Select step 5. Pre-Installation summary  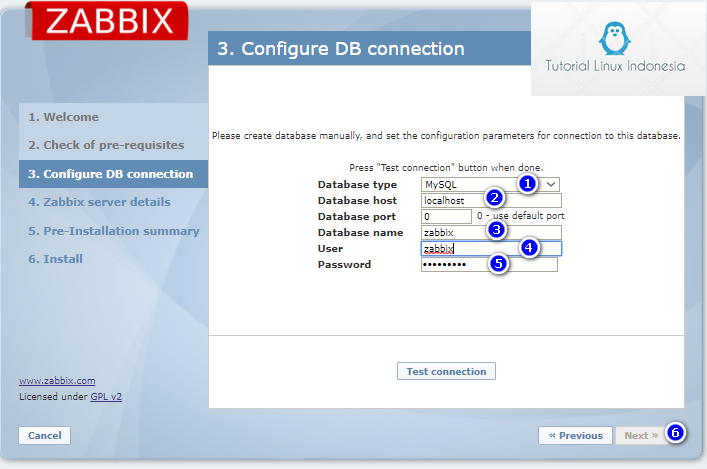[x=113, y=231]
